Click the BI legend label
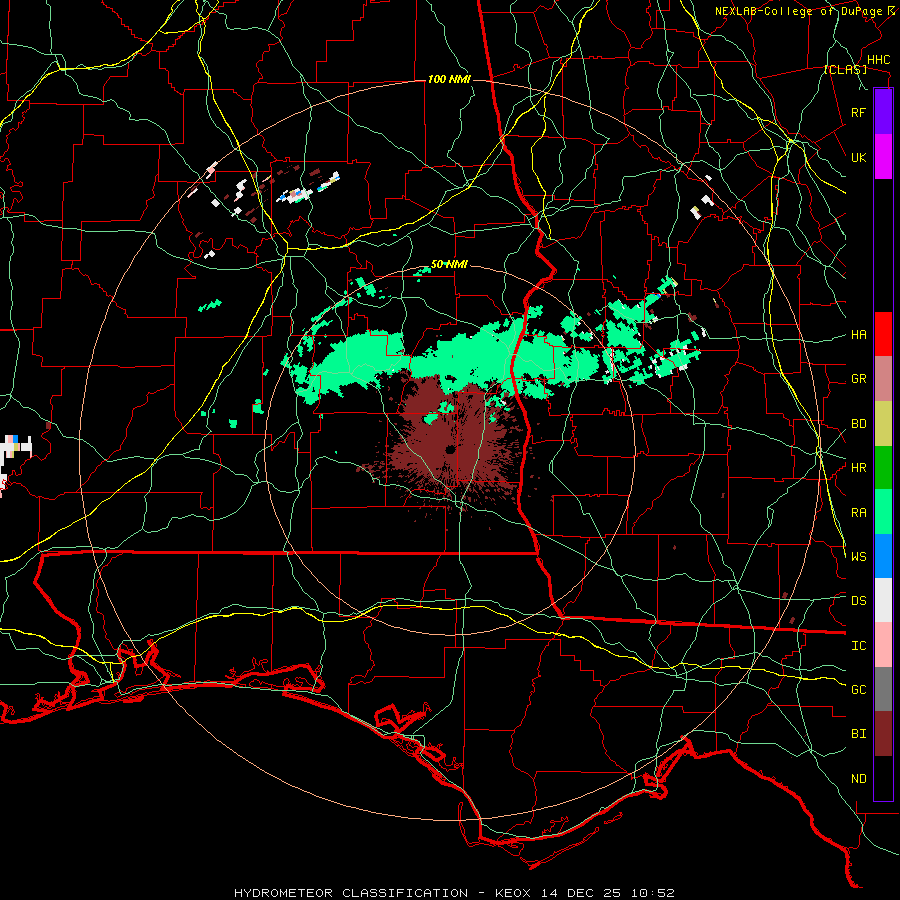Image resolution: width=900 pixels, height=900 pixels. 858,734
